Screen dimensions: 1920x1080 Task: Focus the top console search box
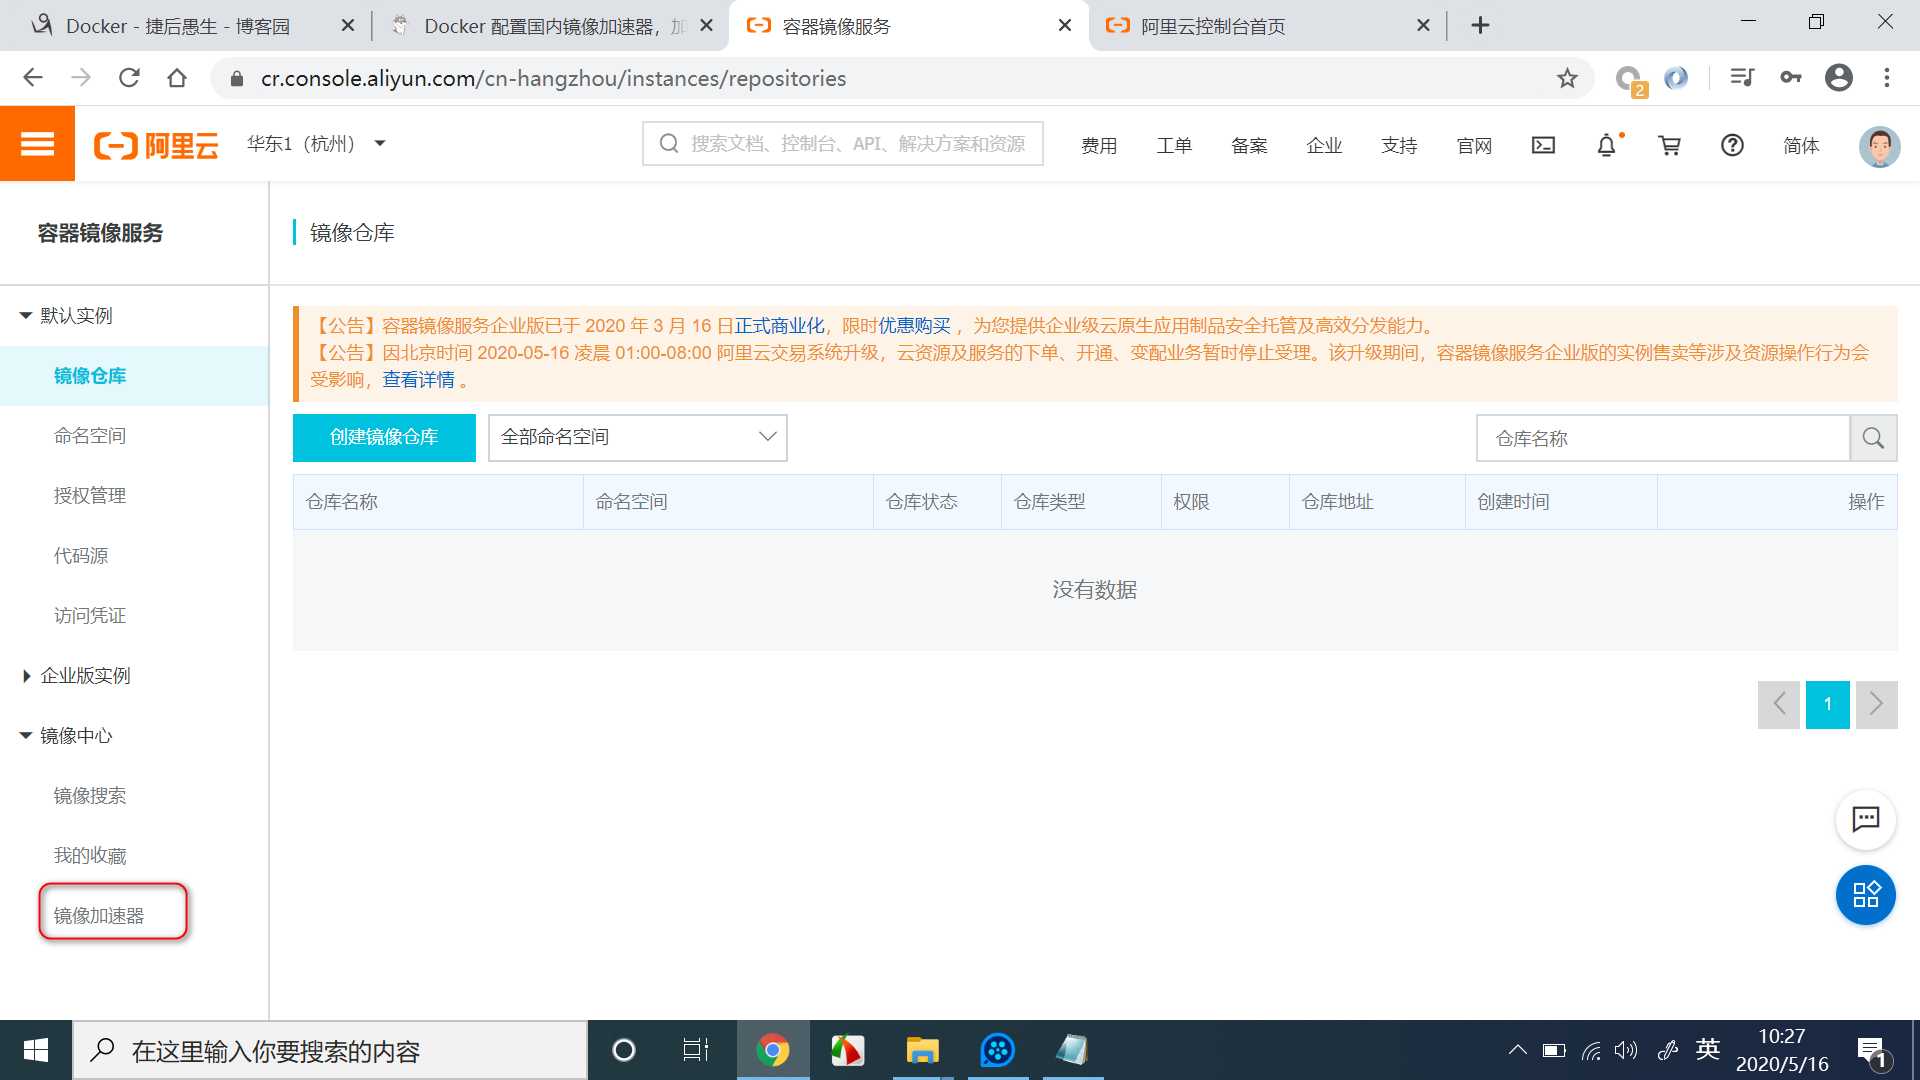point(843,144)
